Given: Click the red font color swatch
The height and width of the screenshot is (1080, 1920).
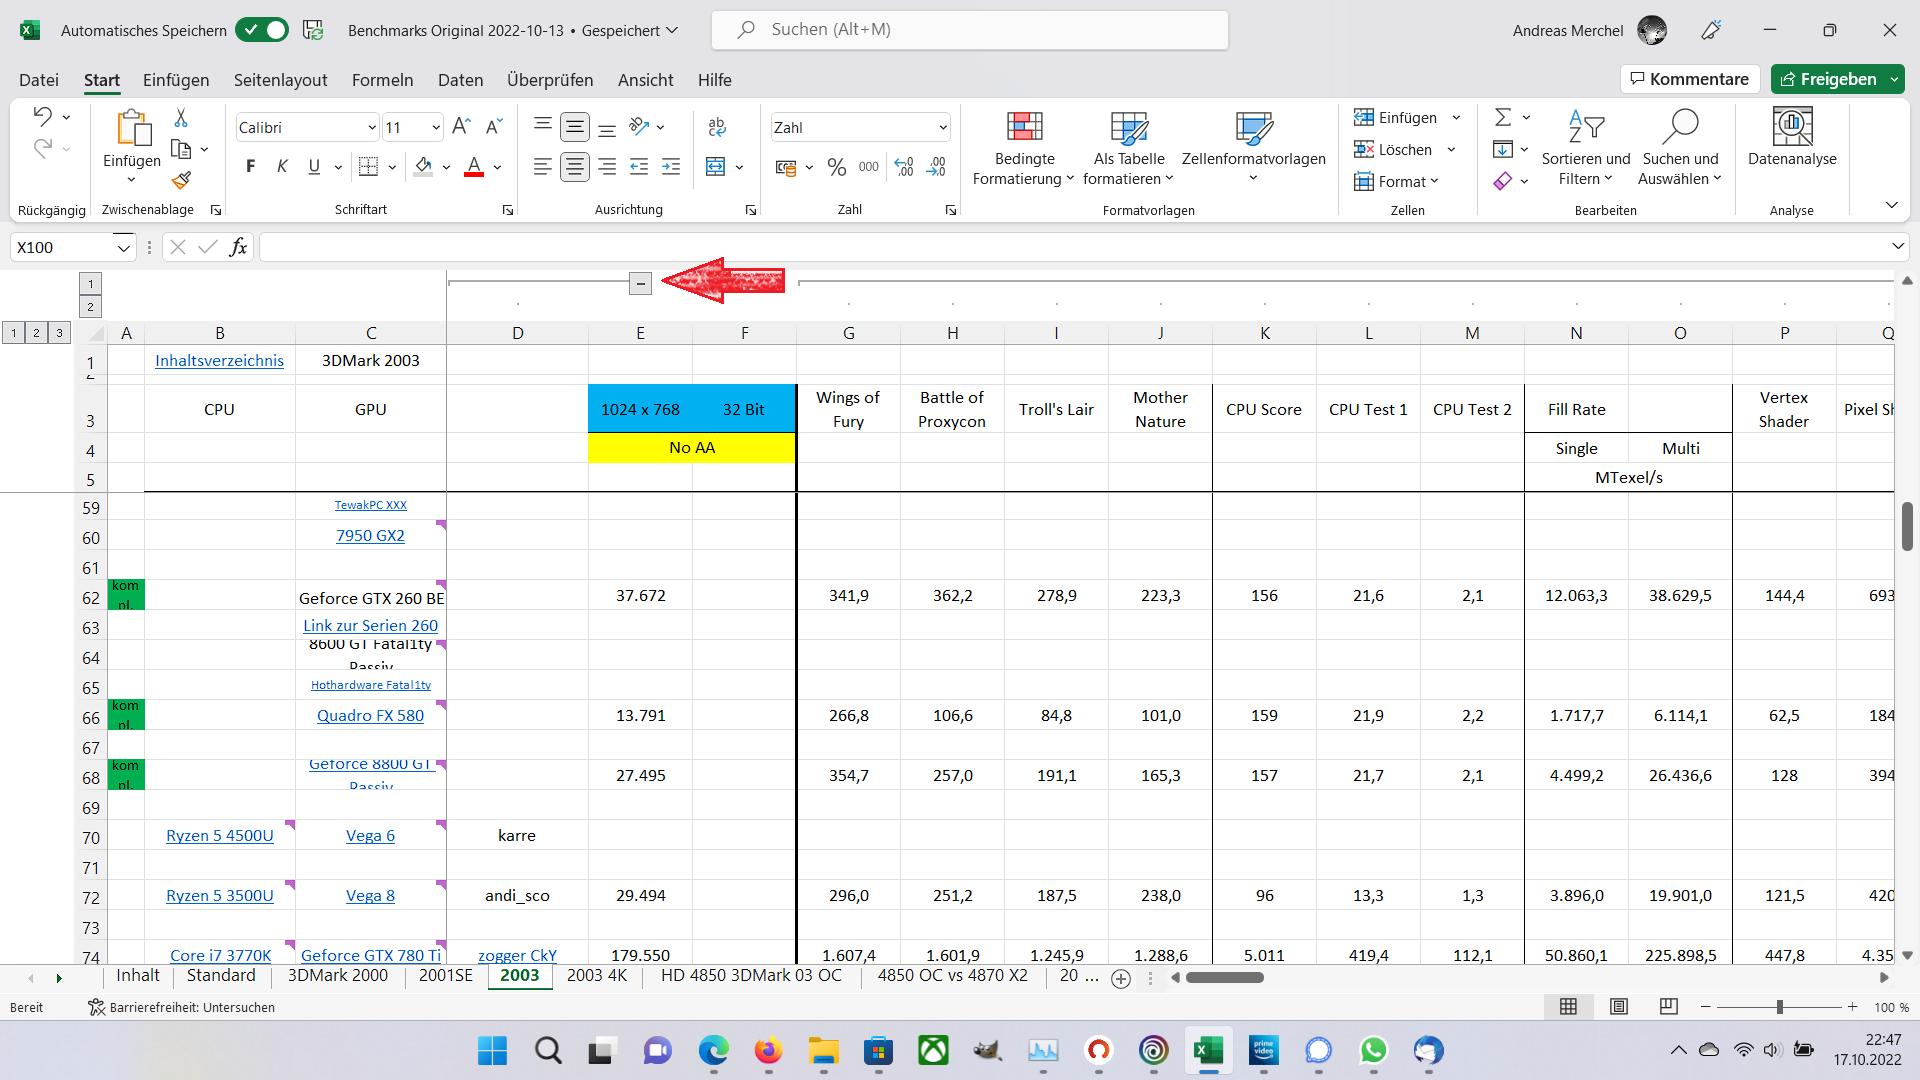Looking at the screenshot, I should point(474,167).
